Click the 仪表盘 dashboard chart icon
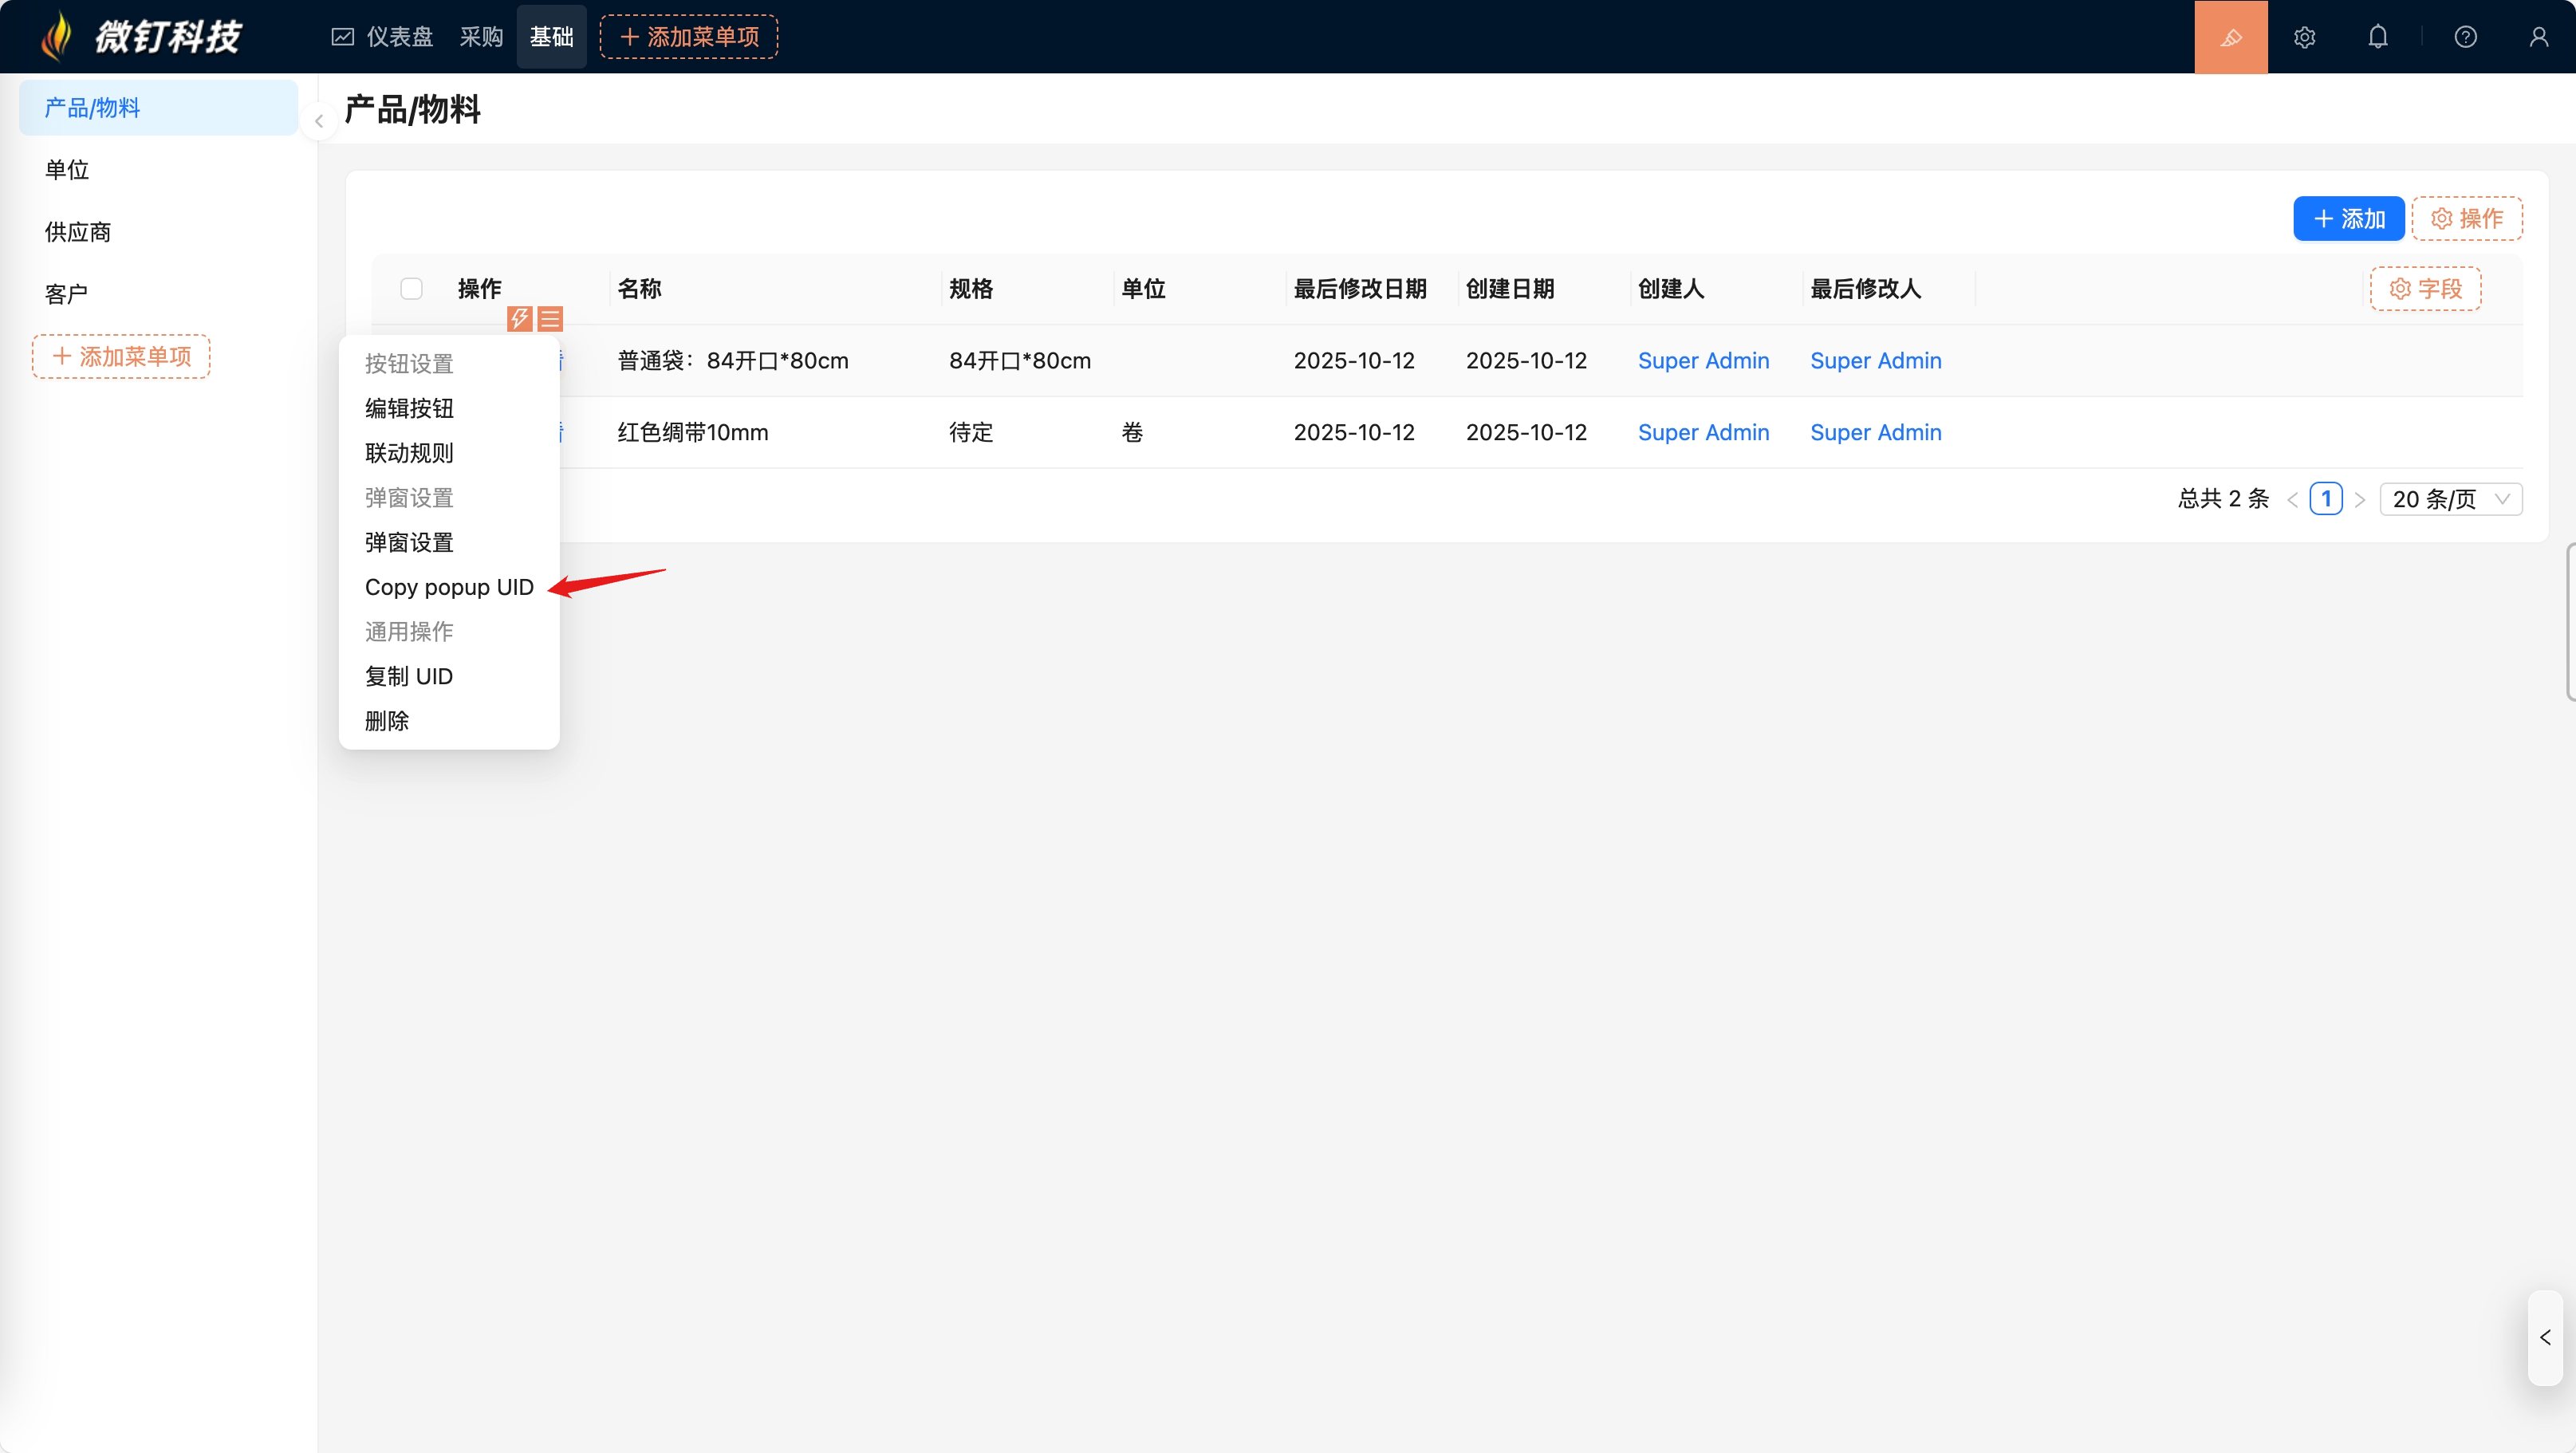This screenshot has height=1453, width=2576. click(x=342, y=37)
